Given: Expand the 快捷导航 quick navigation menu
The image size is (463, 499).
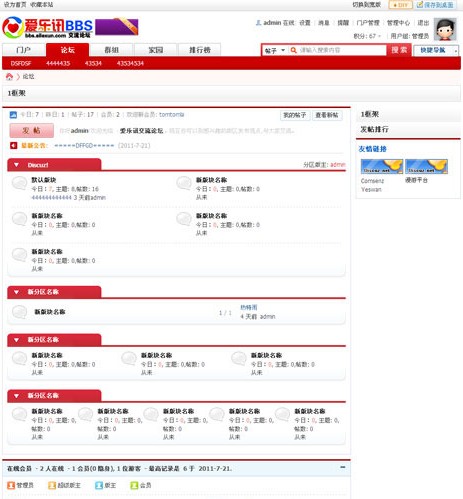Looking at the screenshot, I should (436, 50).
